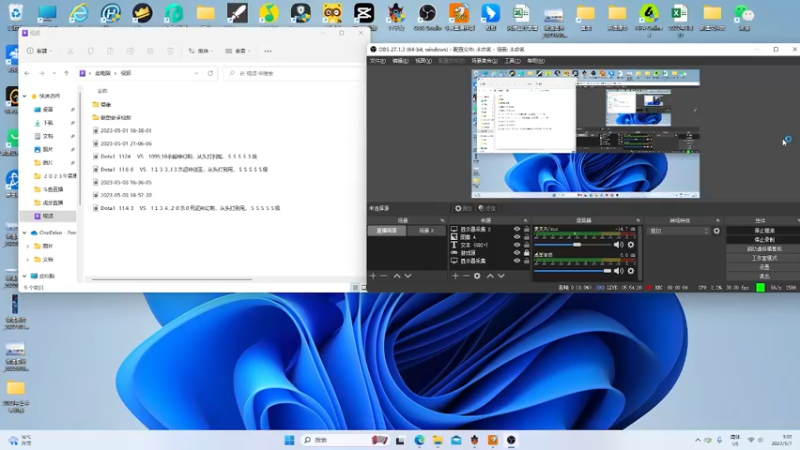This screenshot has height=450, width=800.
Task: Open OBS 工具(T) menu
Action: [512, 61]
